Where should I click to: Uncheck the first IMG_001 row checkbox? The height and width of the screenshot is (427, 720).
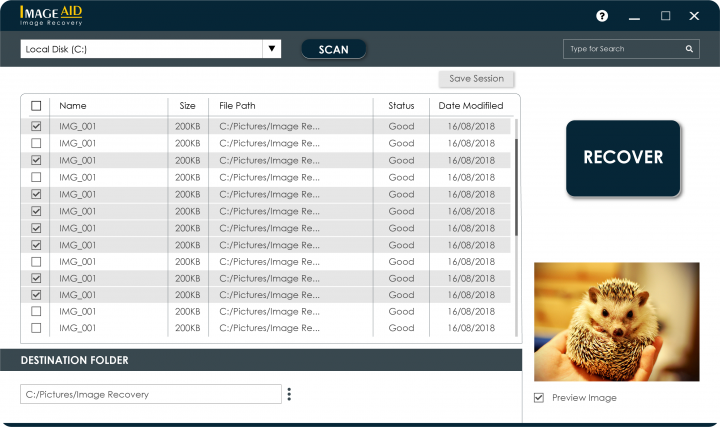[36, 126]
